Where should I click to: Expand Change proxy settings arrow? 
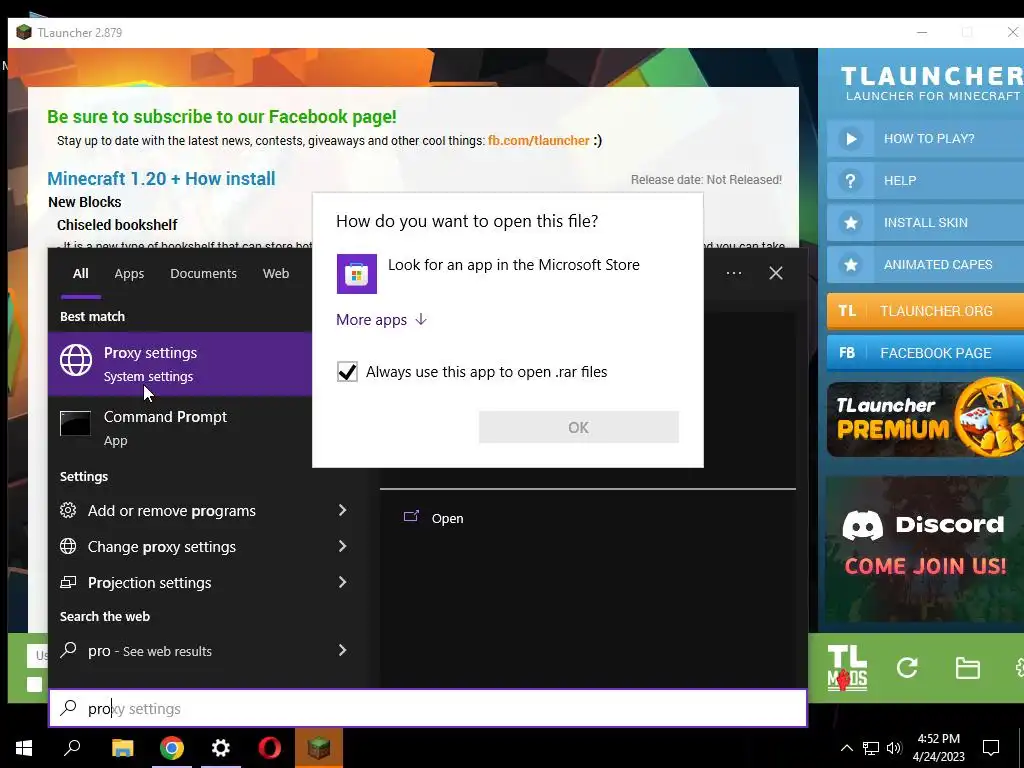pyautogui.click(x=342, y=546)
